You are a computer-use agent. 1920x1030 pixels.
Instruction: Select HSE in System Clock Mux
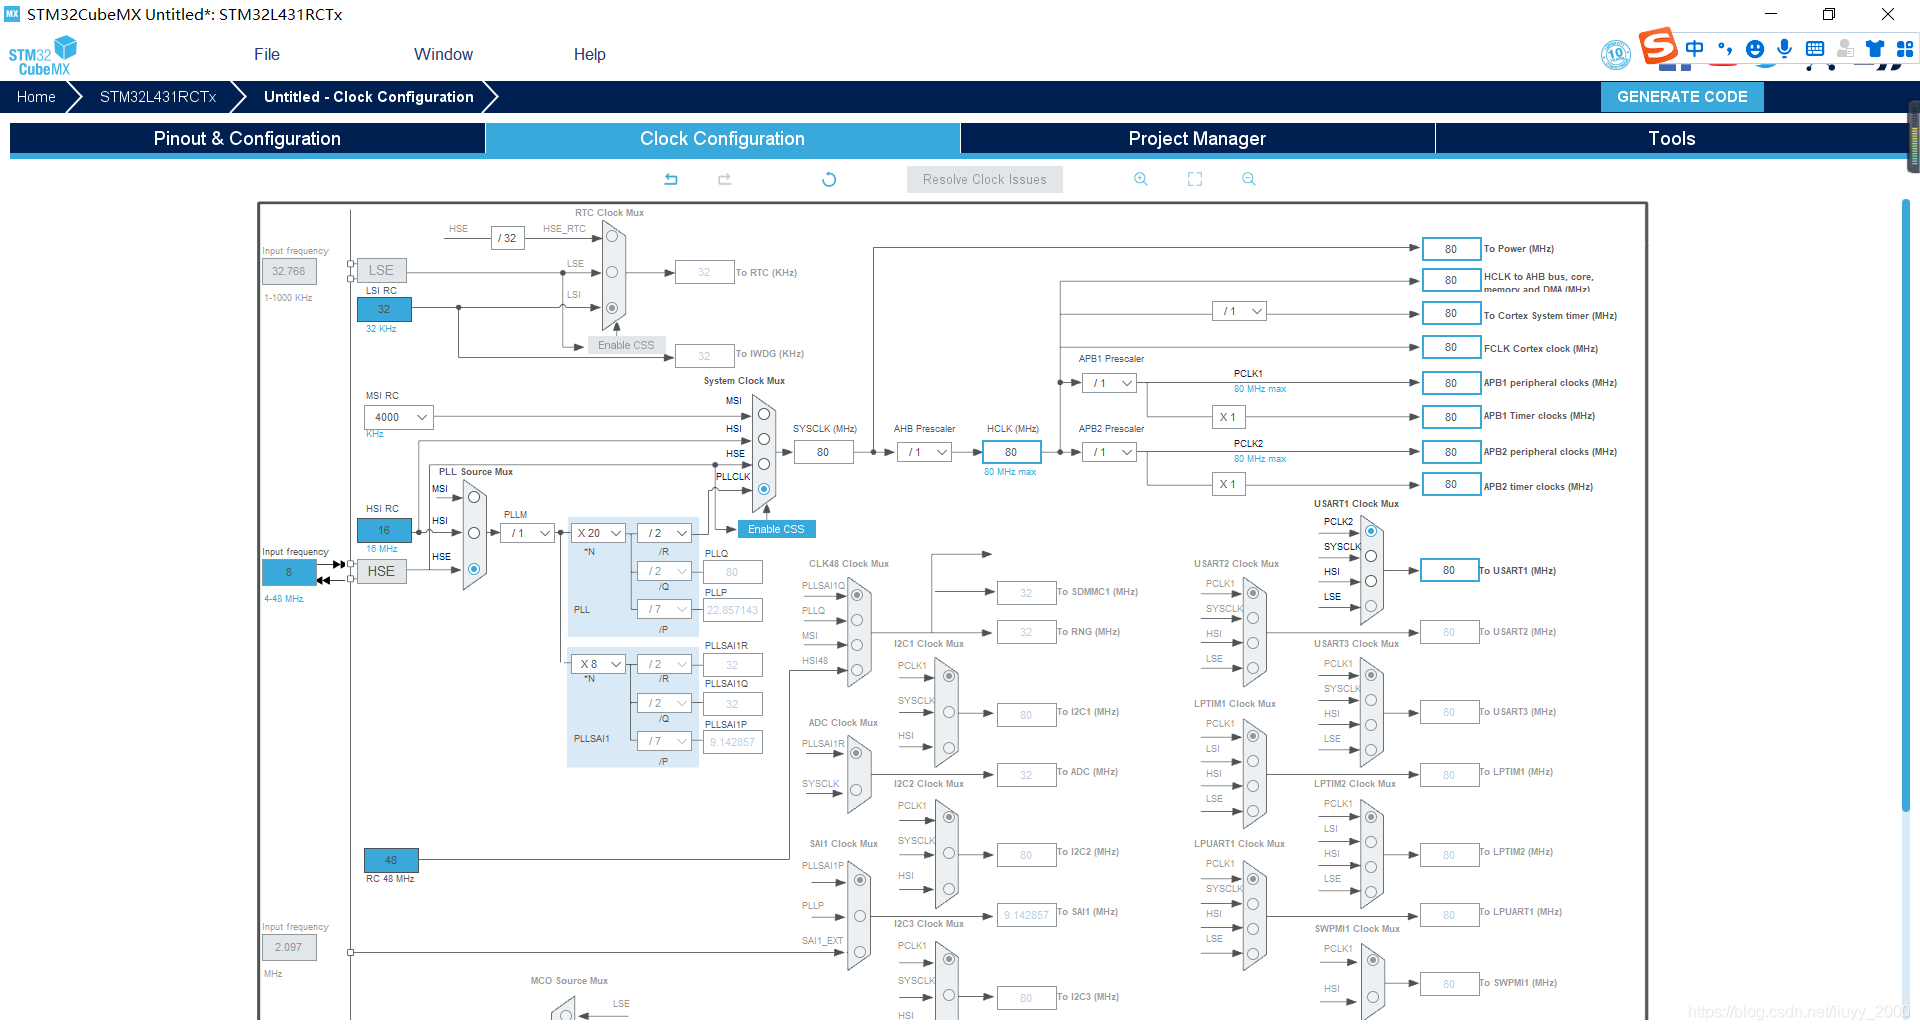[x=764, y=464]
